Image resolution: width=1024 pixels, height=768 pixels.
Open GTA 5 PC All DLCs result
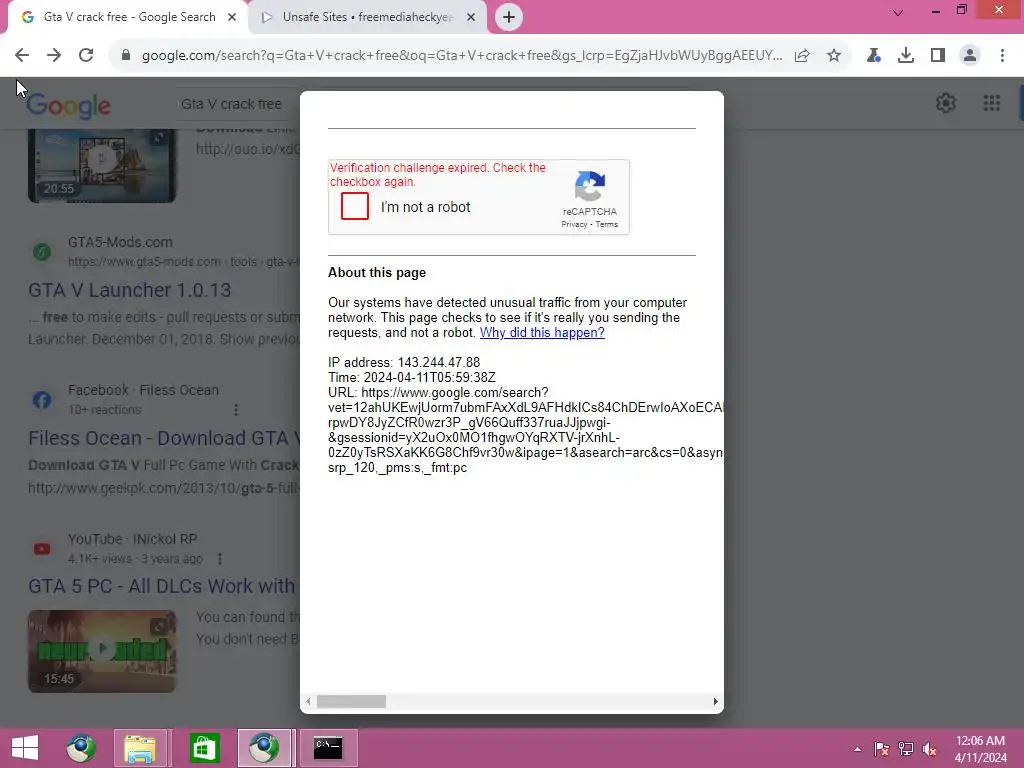pos(162,586)
